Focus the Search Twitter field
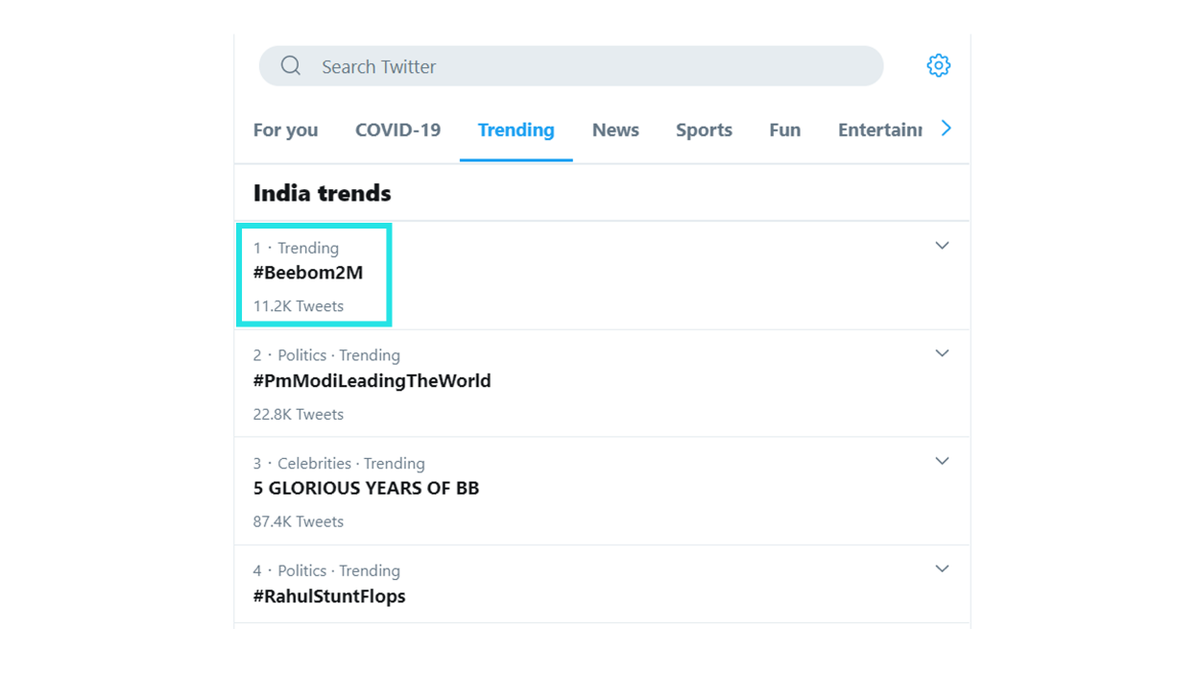This screenshot has width=1200, height=676. pyautogui.click(x=571, y=66)
